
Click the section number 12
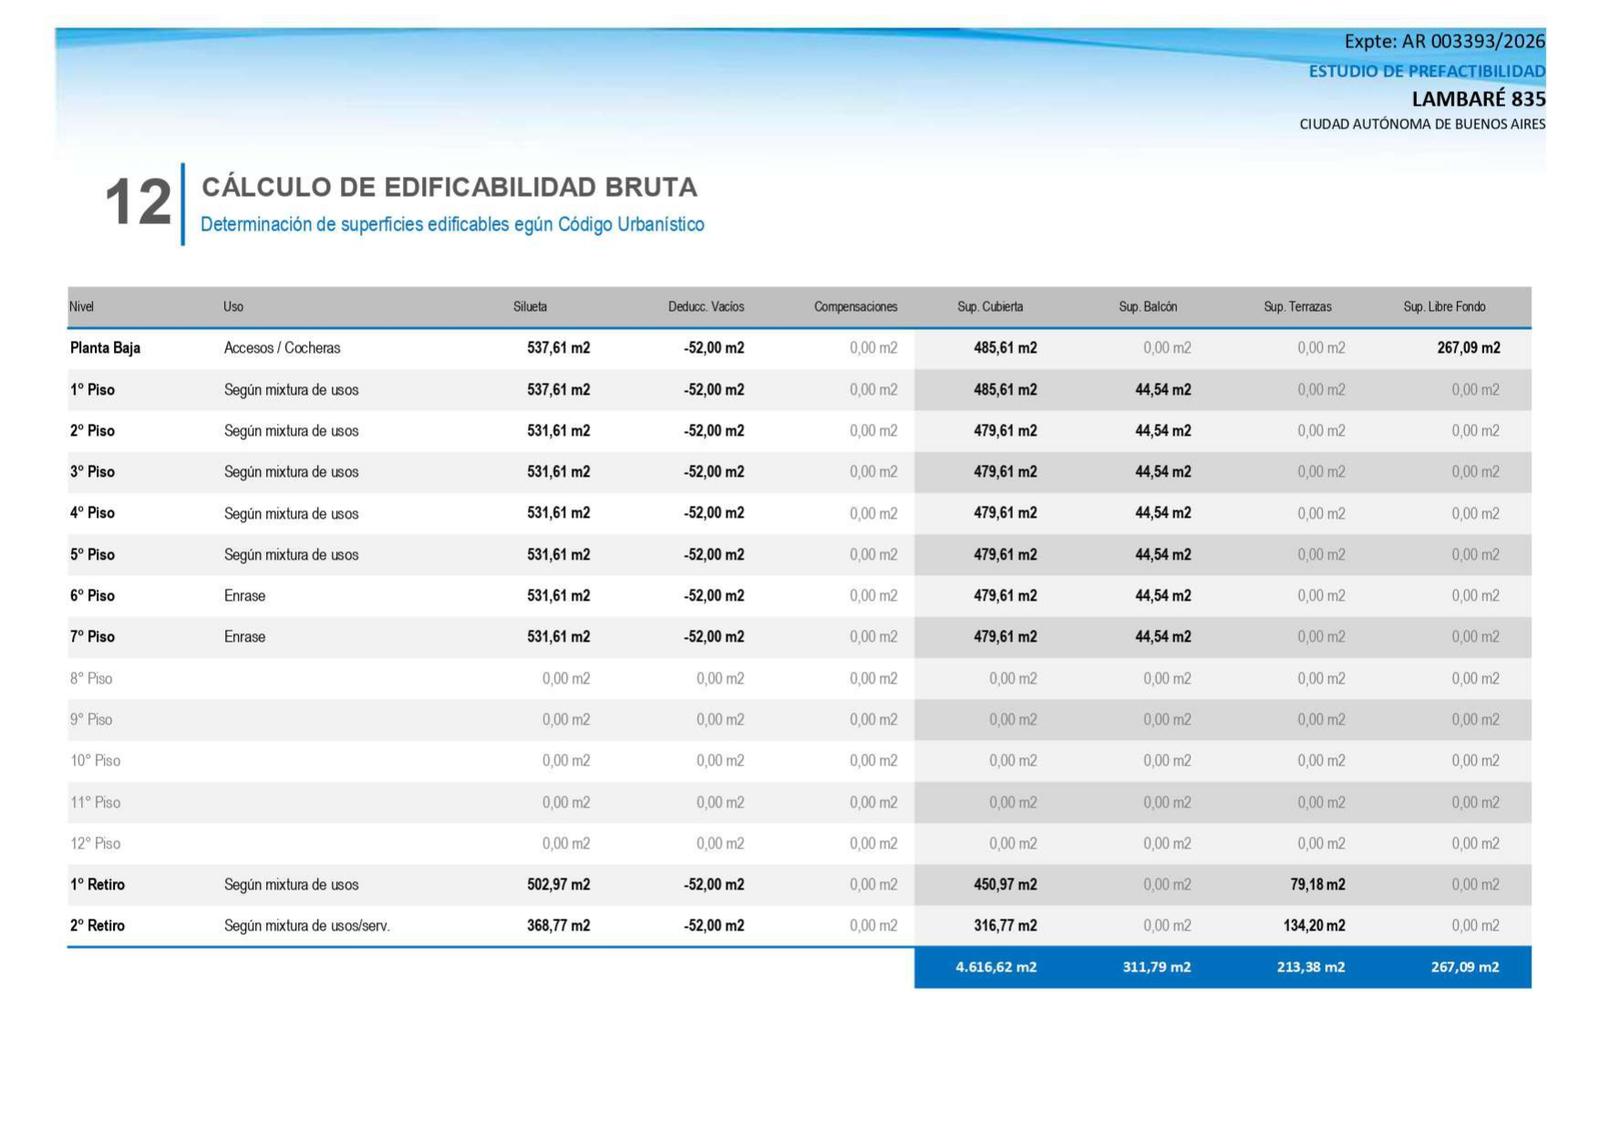tap(138, 202)
